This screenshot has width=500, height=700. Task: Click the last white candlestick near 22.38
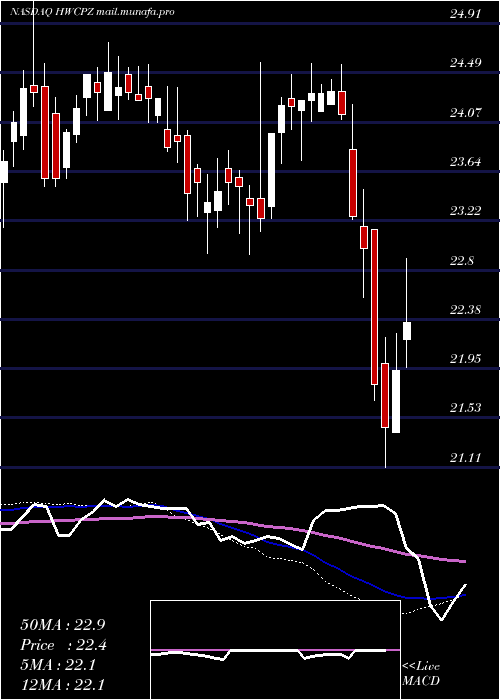click(407, 331)
